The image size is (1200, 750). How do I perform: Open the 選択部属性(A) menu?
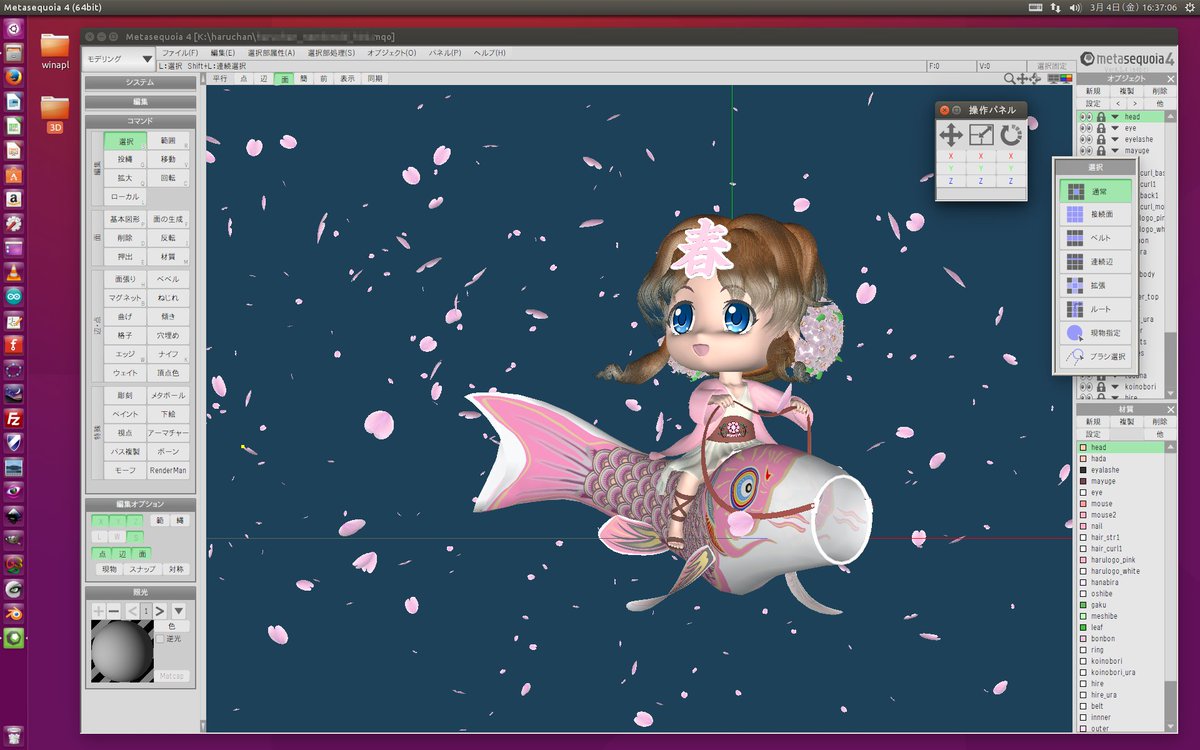coord(271,52)
